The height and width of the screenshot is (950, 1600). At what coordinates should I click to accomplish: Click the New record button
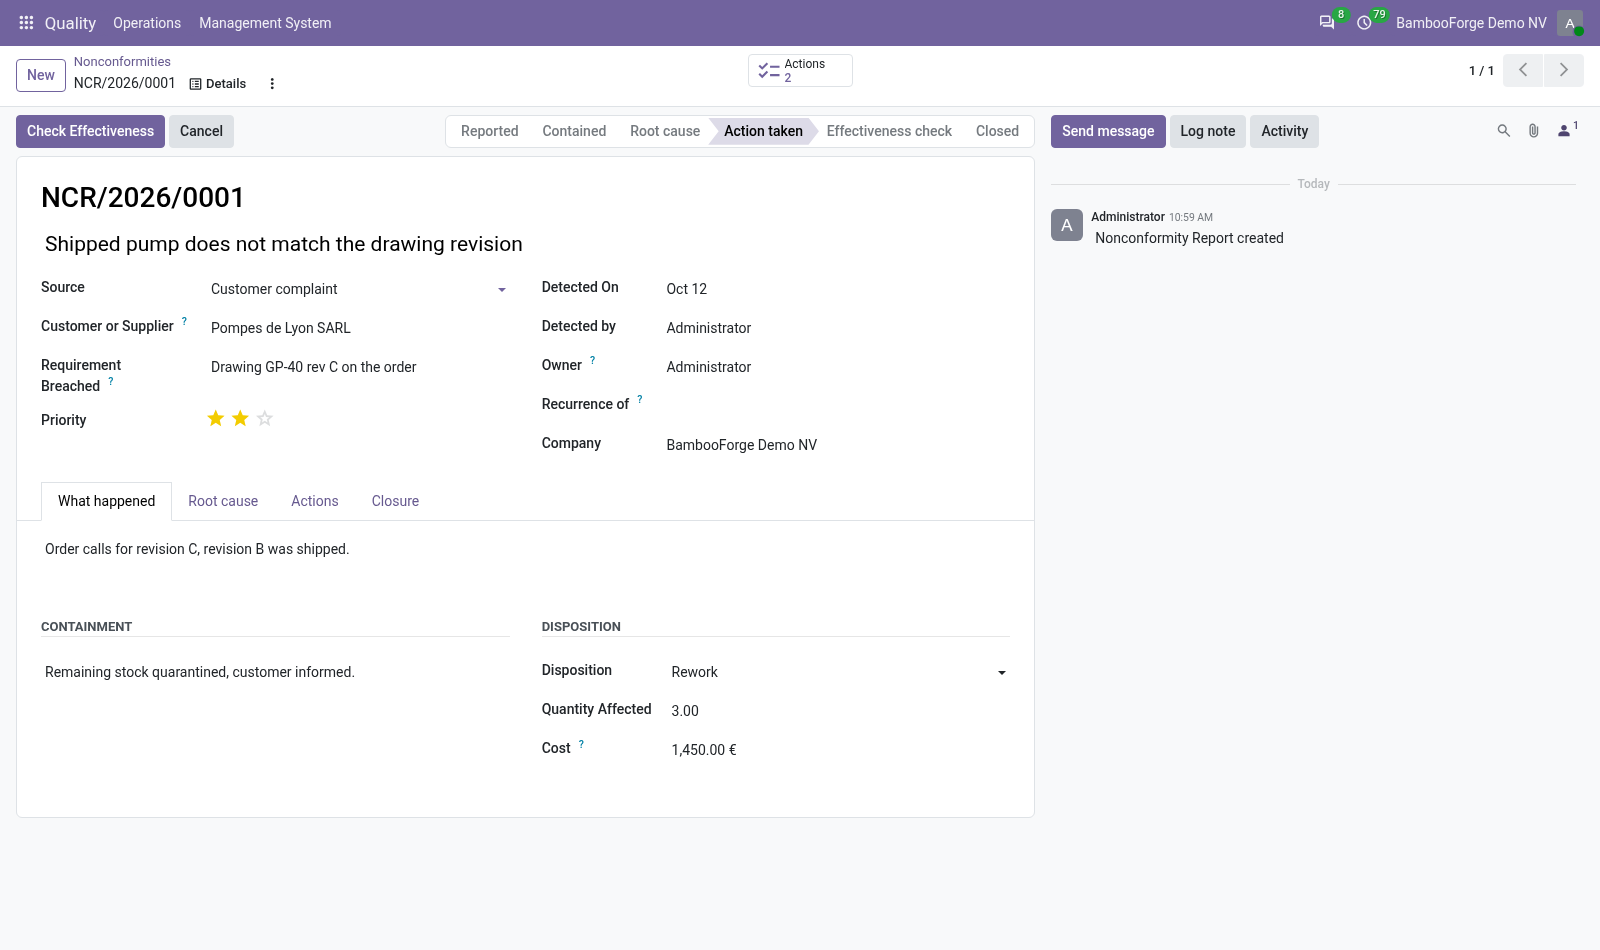click(x=41, y=75)
